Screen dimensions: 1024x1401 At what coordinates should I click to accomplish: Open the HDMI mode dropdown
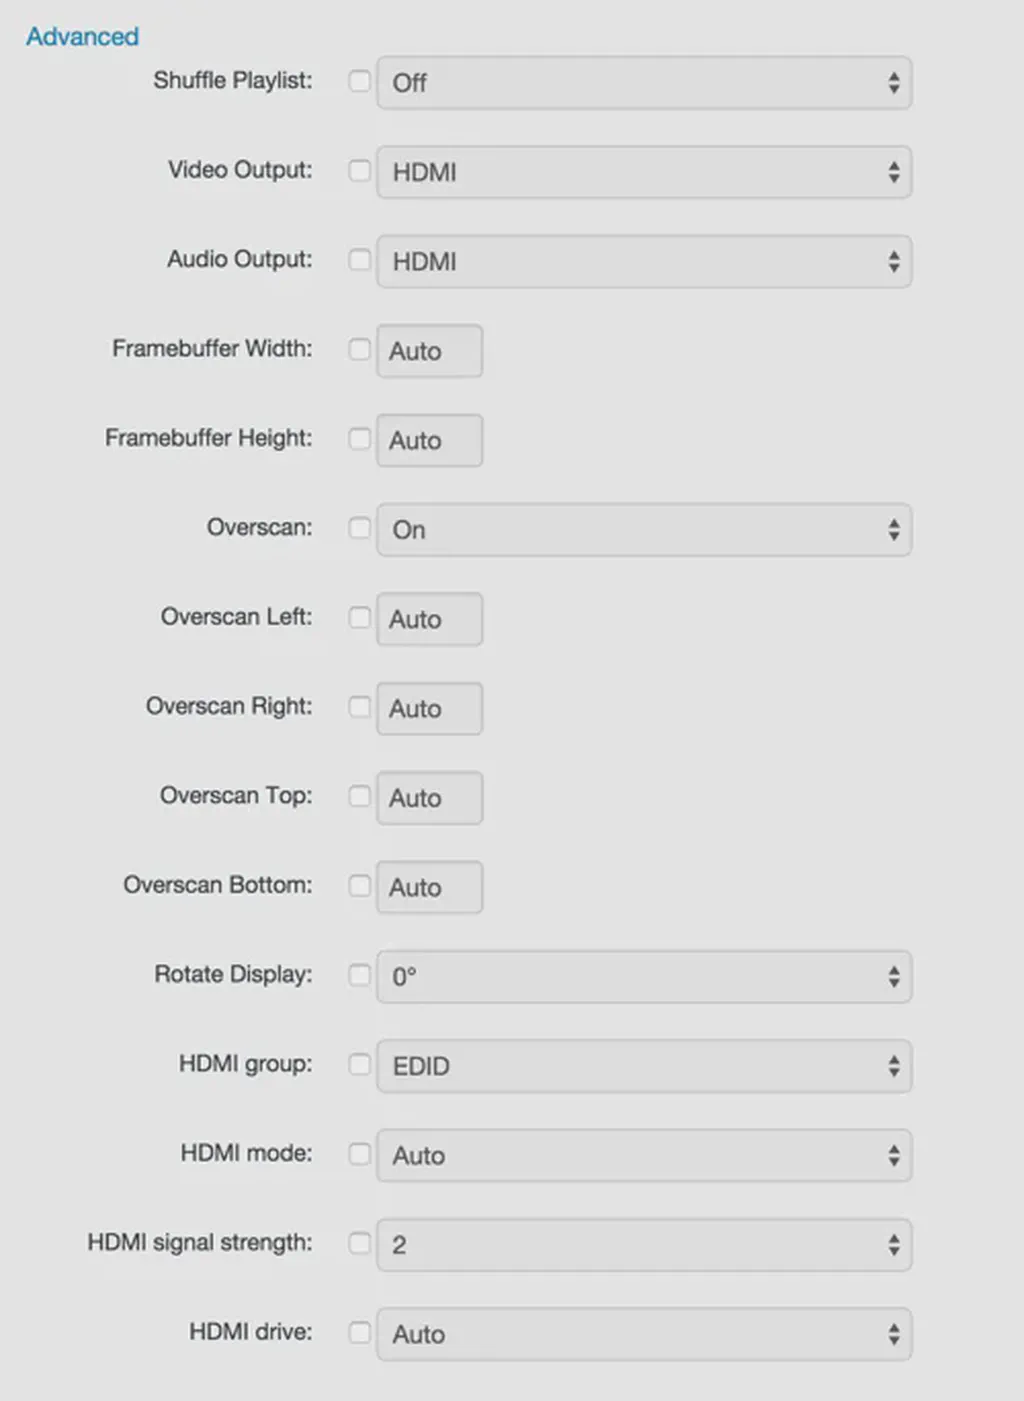[x=644, y=1155]
